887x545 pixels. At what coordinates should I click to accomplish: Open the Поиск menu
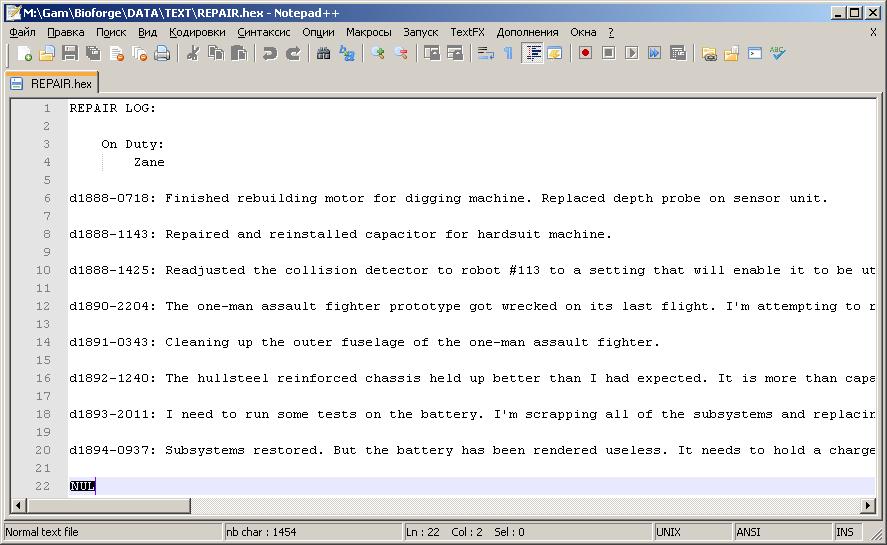tap(111, 32)
